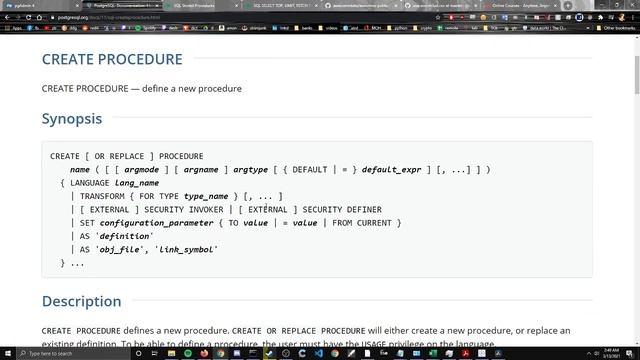Click the Synopsis section heading
This screenshot has height=360, width=640.
pyautogui.click(x=72, y=119)
